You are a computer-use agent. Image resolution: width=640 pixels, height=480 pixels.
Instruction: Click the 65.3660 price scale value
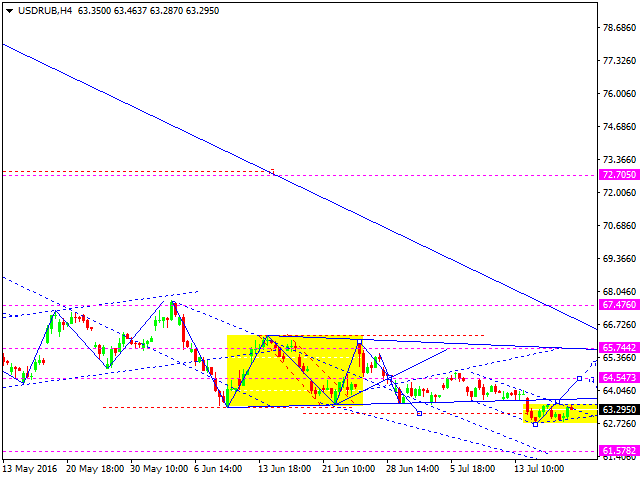tap(620, 358)
